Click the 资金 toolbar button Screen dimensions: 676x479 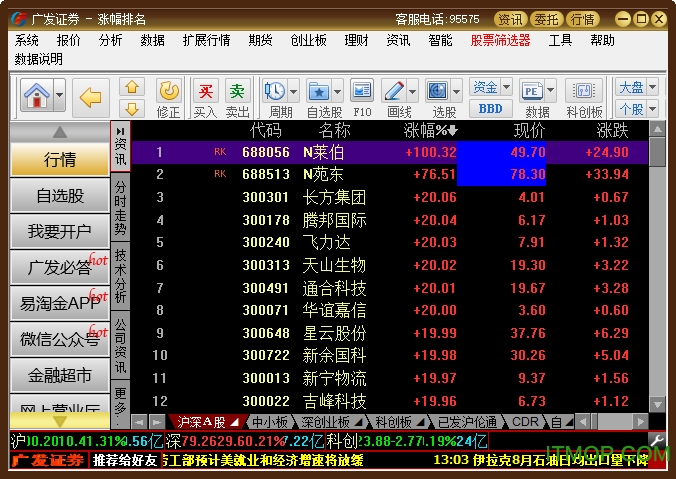485,87
